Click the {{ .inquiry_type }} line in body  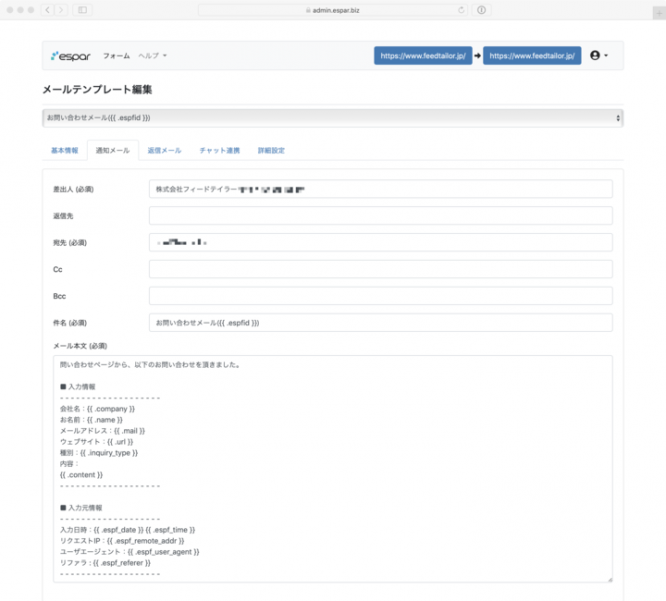tap(99, 453)
